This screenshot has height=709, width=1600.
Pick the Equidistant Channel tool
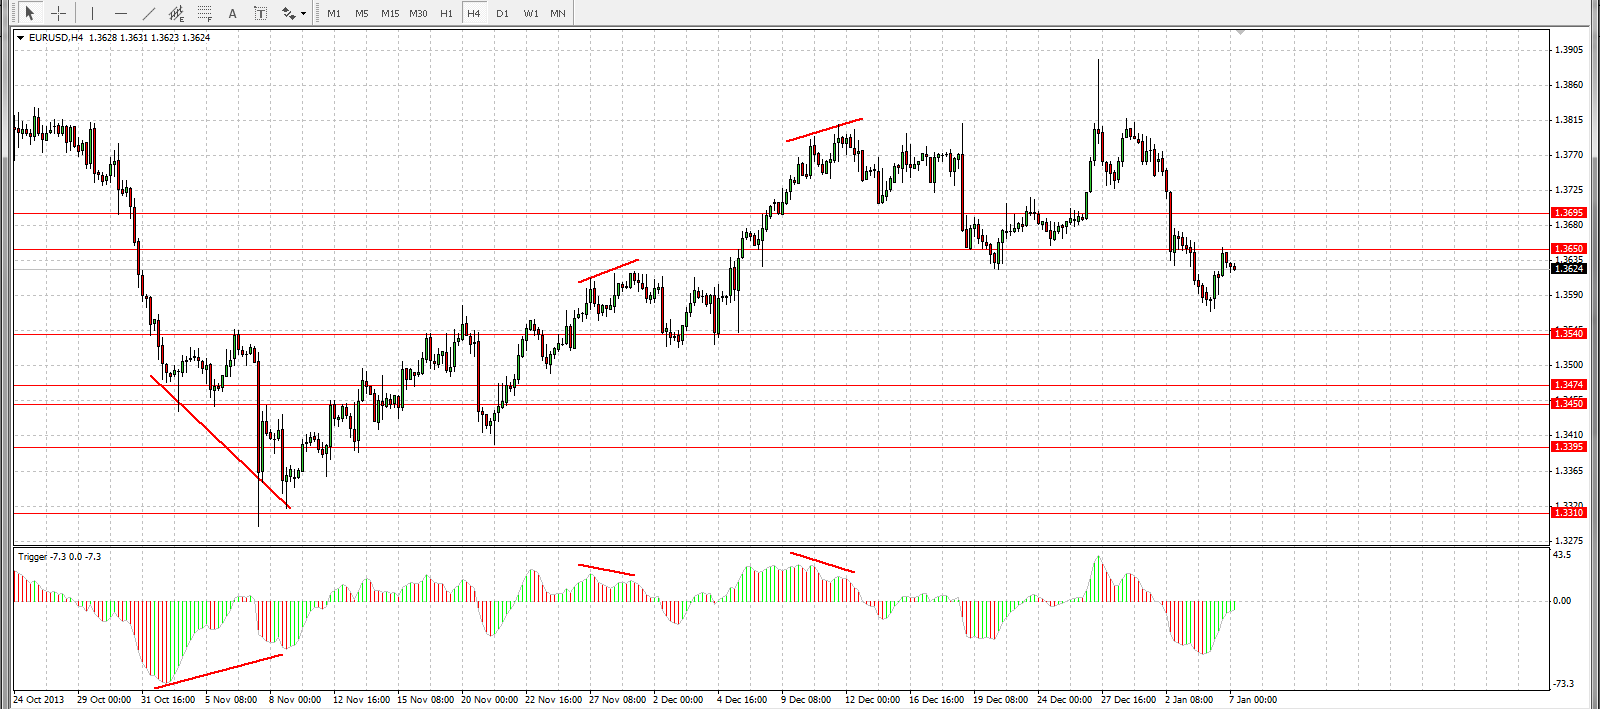177,13
